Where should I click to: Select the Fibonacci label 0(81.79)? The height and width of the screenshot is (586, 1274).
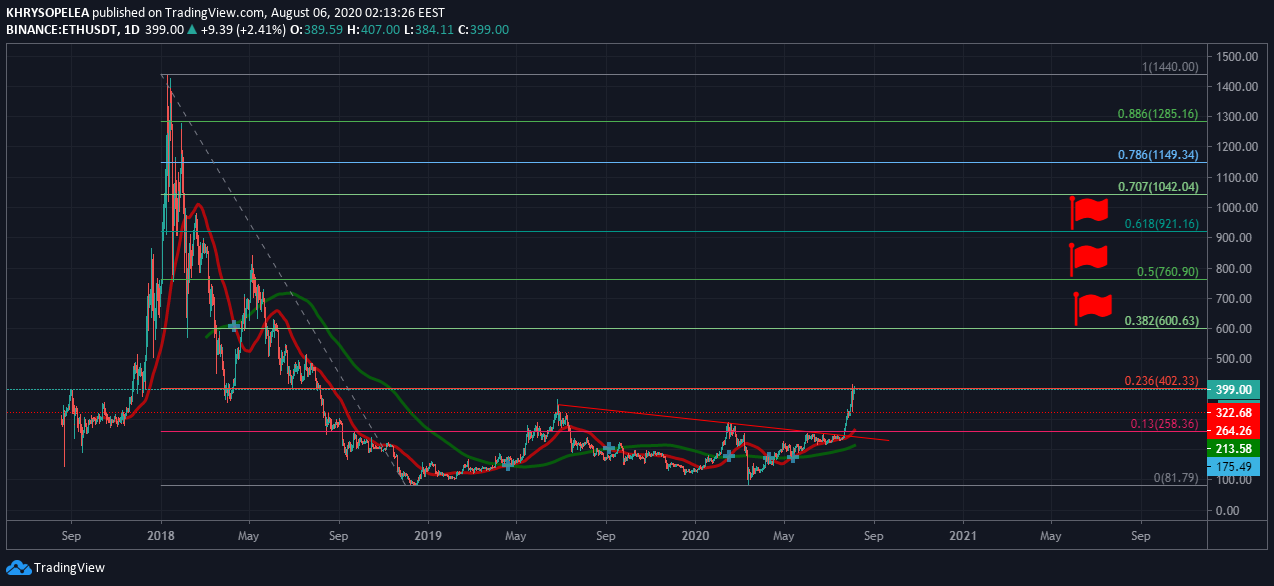click(x=1176, y=478)
